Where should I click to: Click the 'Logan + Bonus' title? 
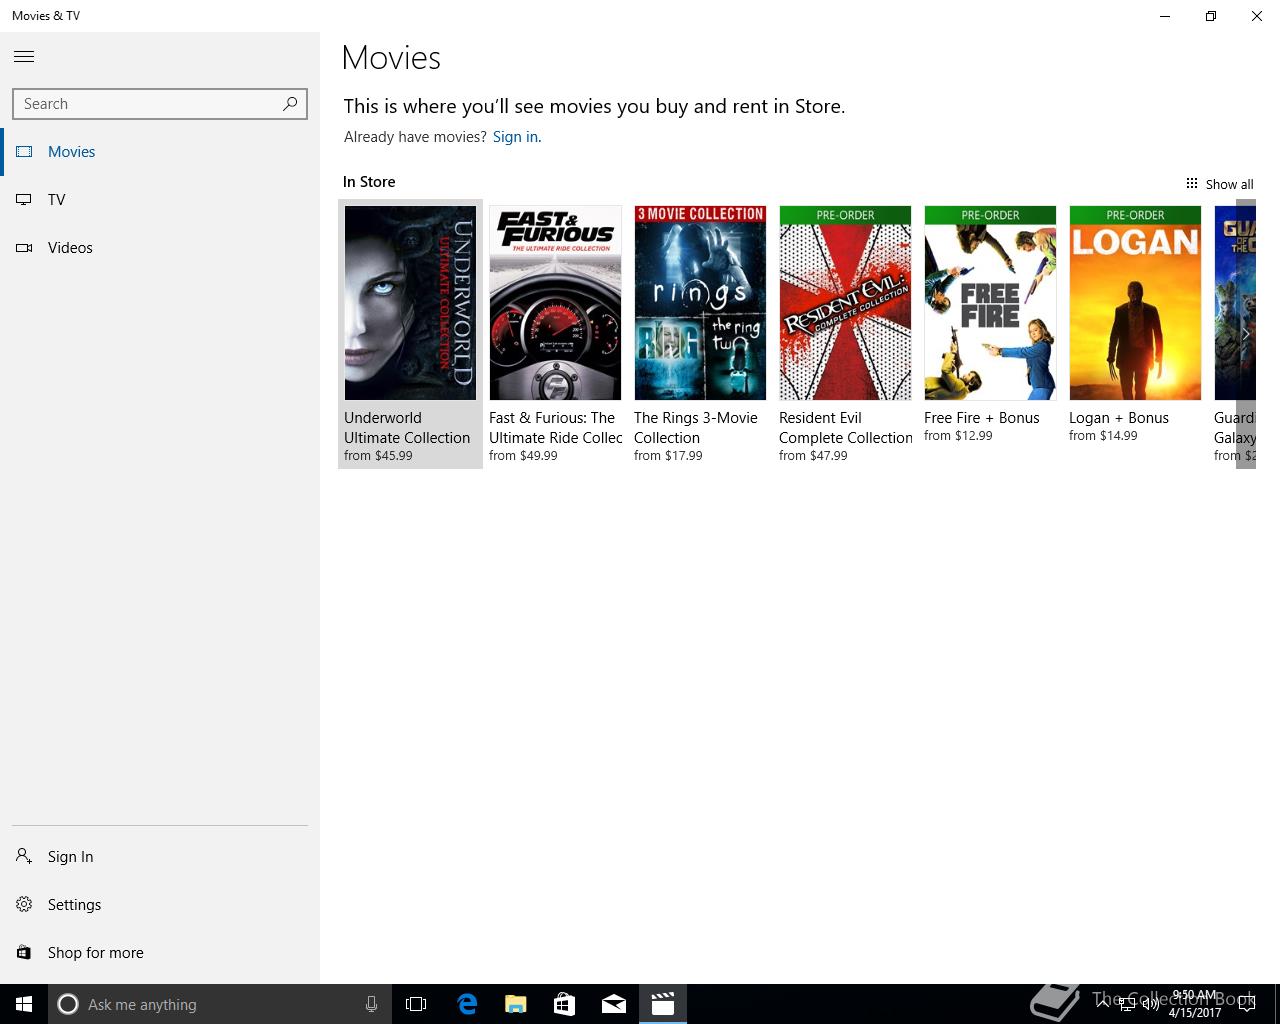click(x=1119, y=418)
